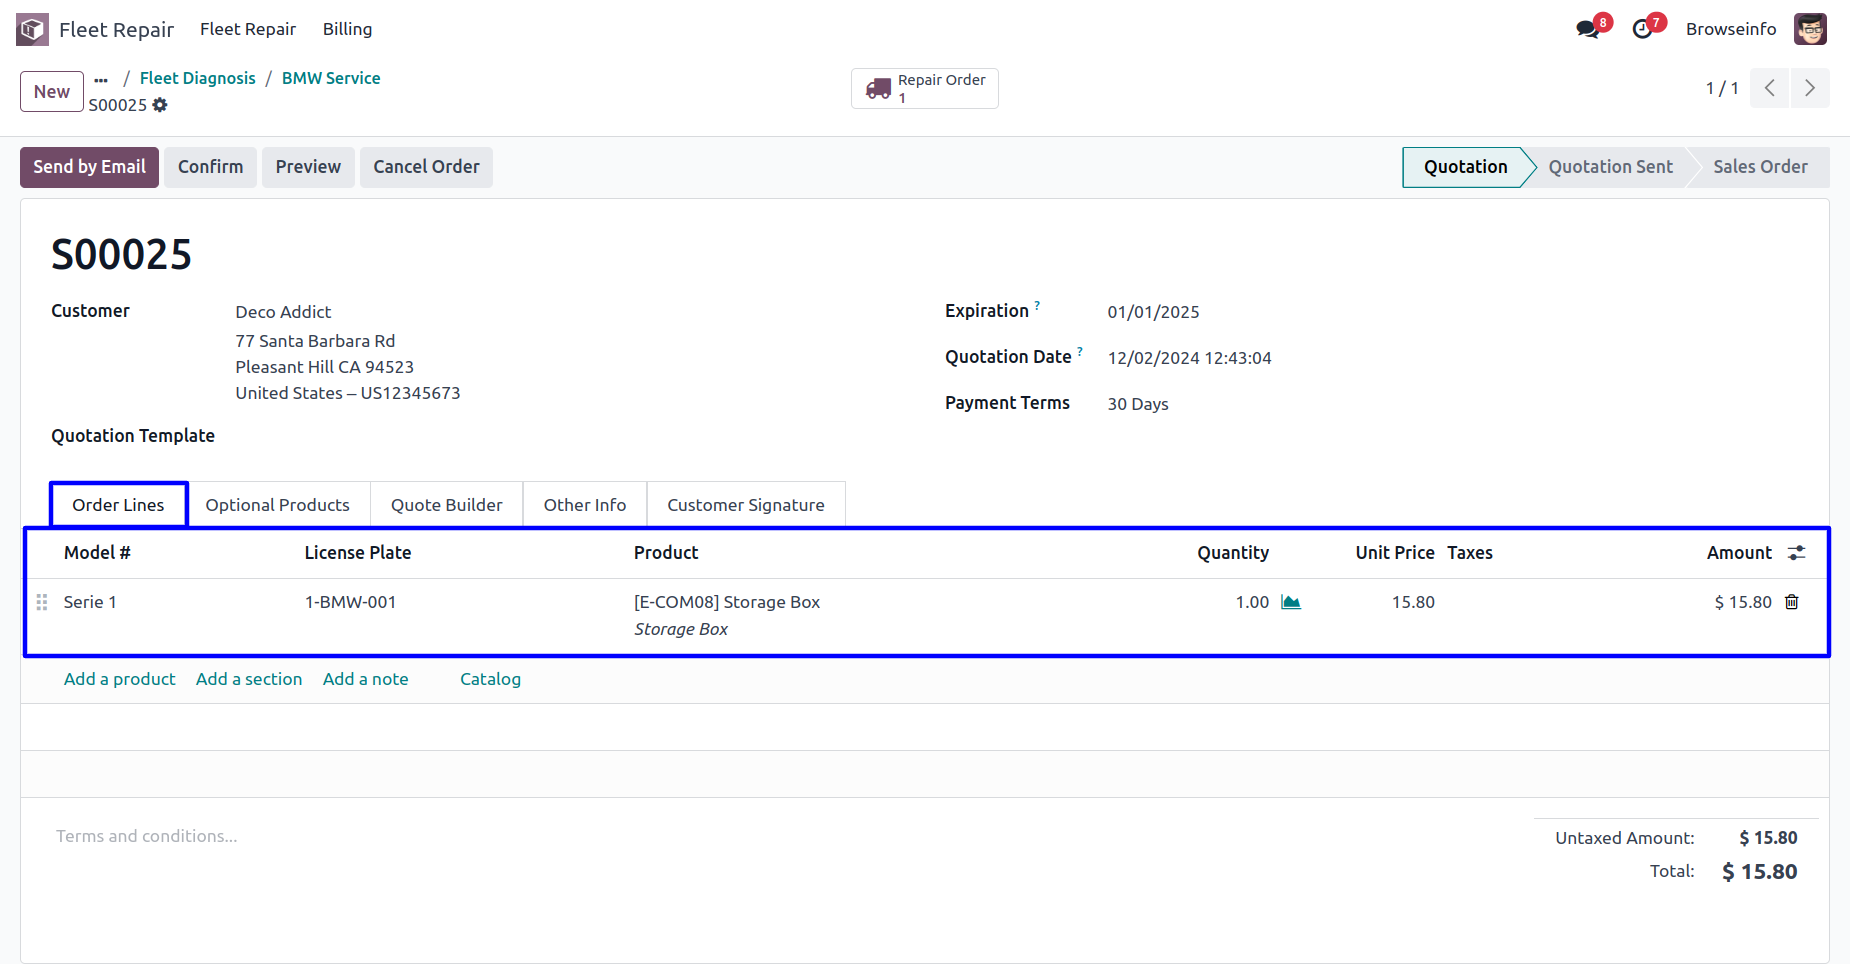Open the chat messages icon
Screen dimensions: 1850x964
(1587, 29)
